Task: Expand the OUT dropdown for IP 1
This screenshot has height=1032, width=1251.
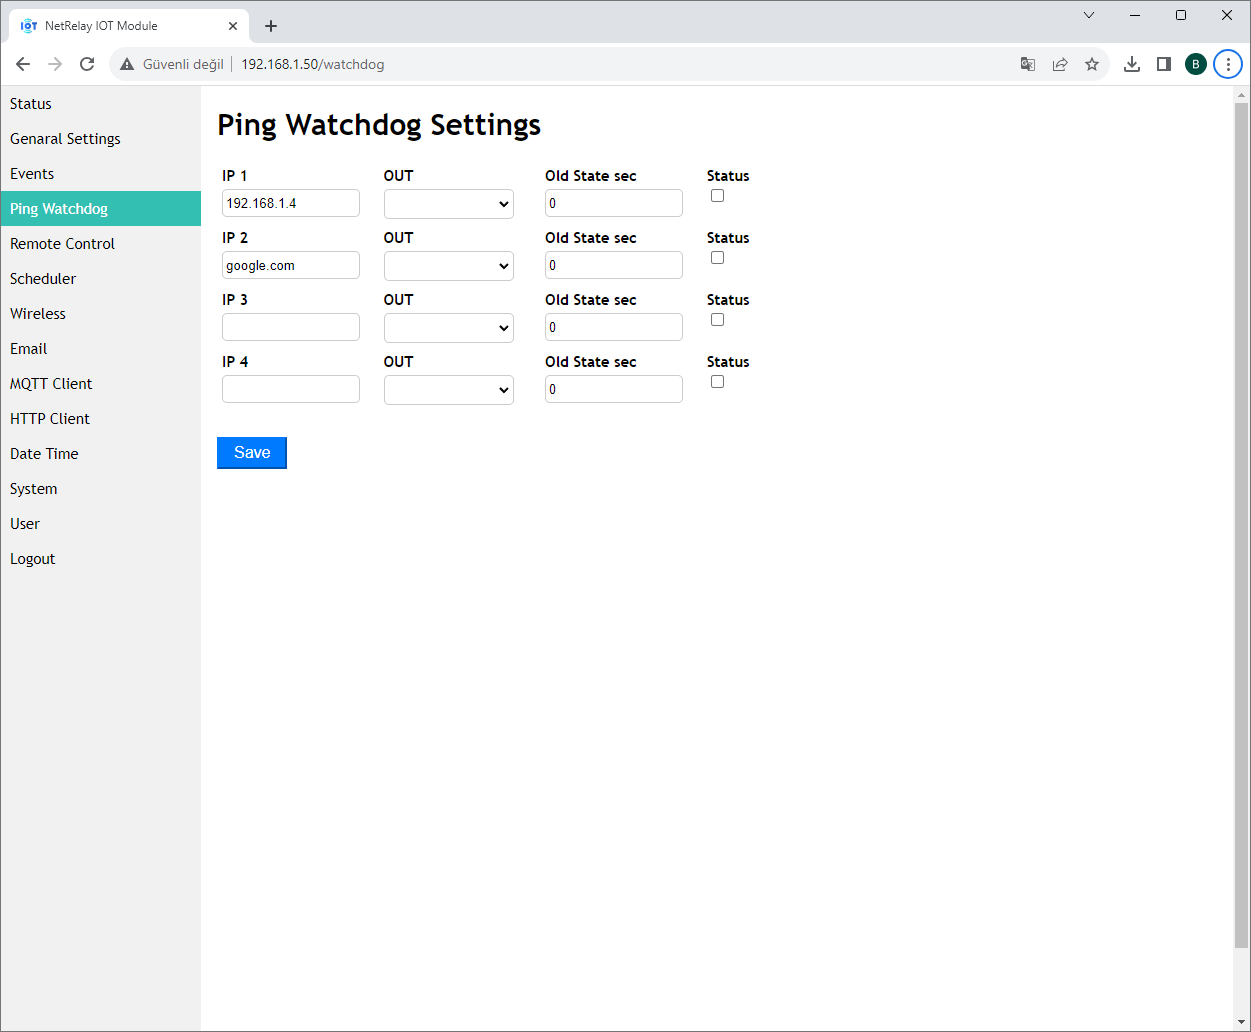Action: [x=448, y=204]
